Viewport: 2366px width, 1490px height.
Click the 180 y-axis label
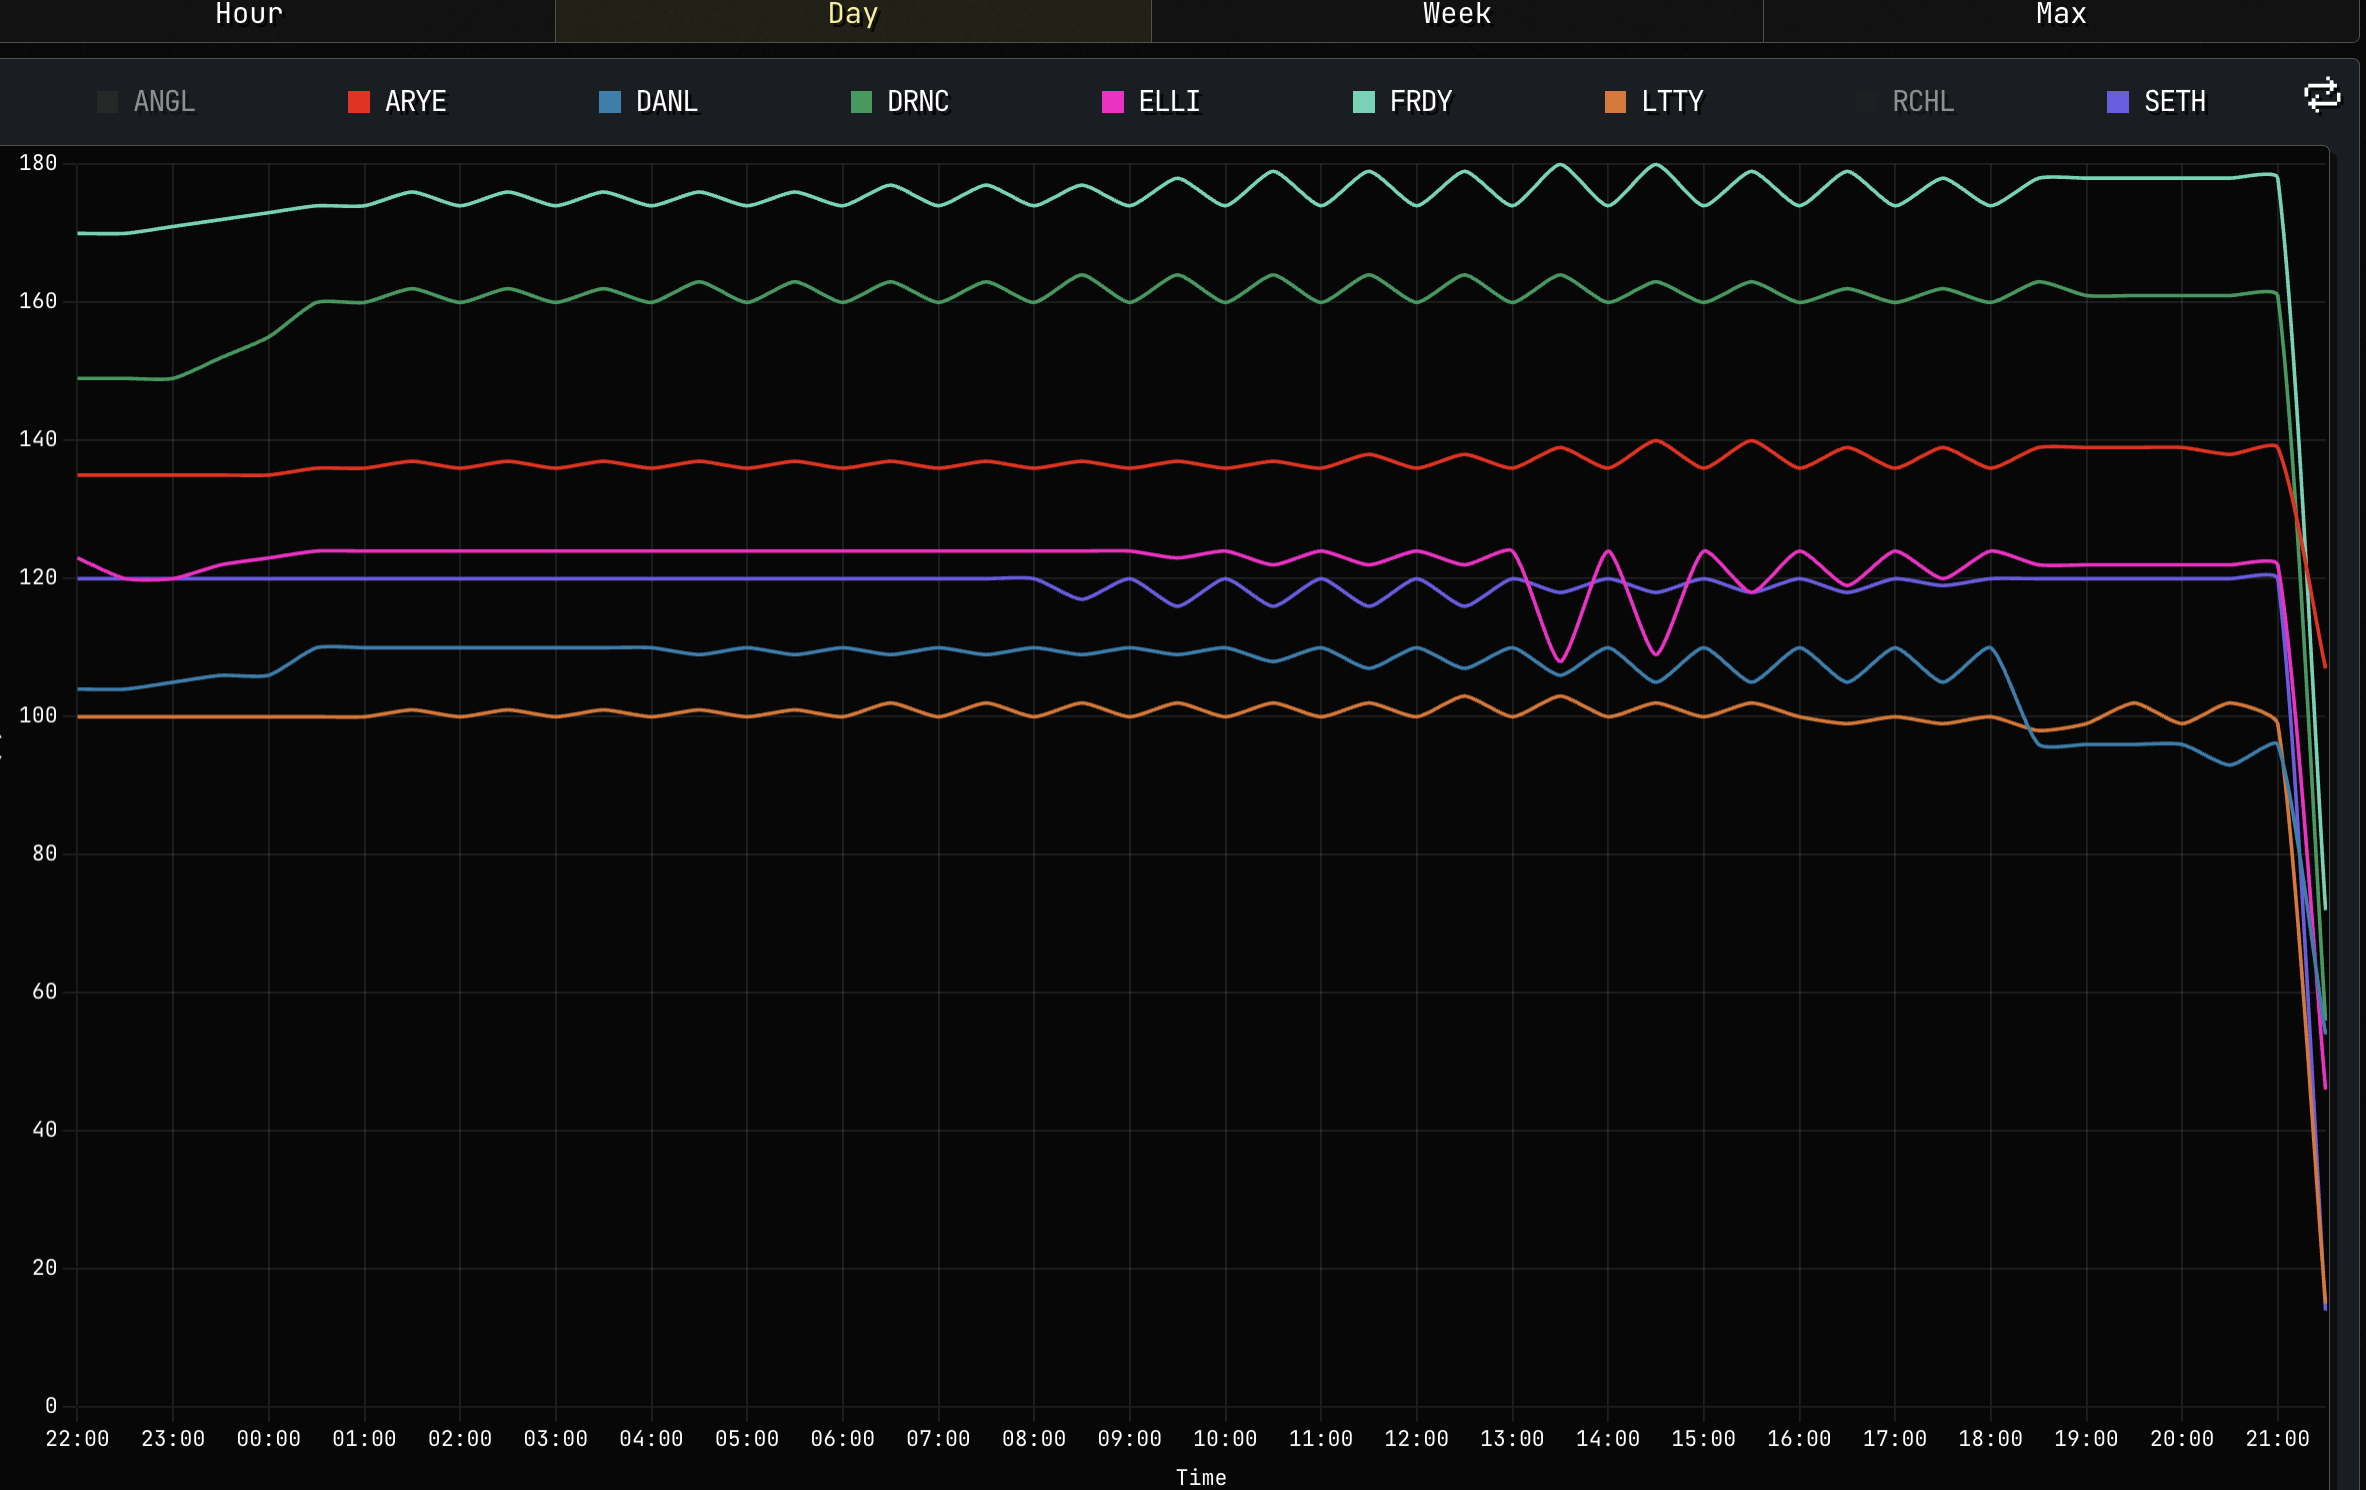pyautogui.click(x=38, y=163)
